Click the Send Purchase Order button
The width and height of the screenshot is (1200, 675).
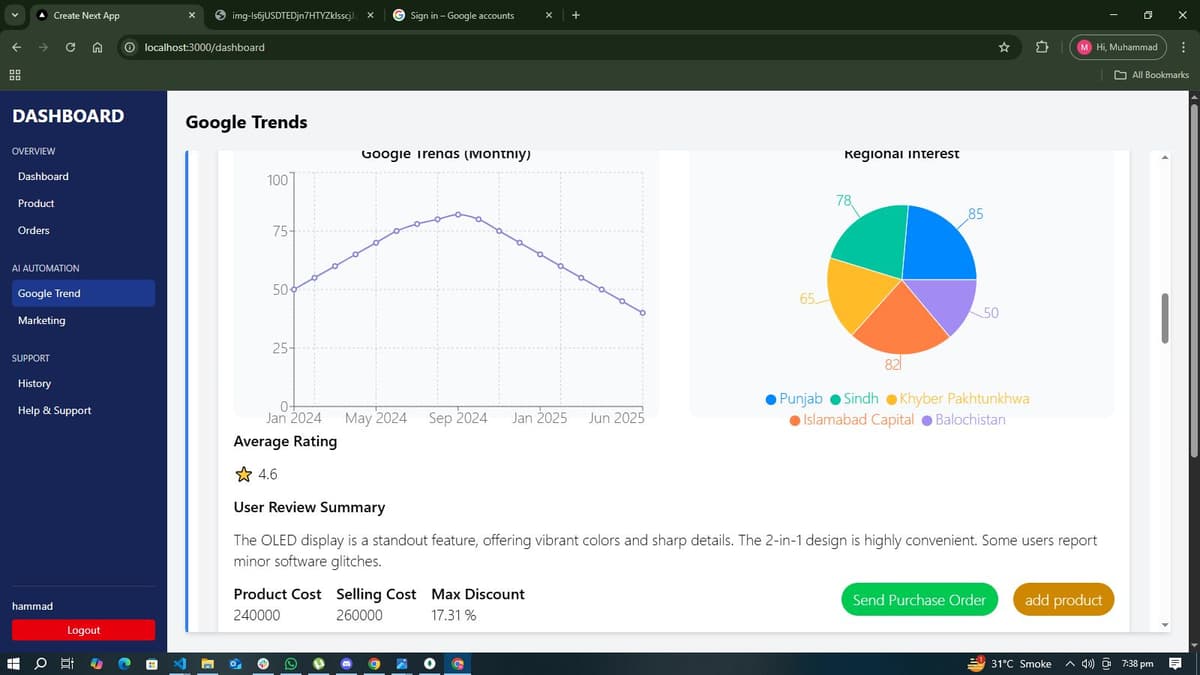point(918,599)
